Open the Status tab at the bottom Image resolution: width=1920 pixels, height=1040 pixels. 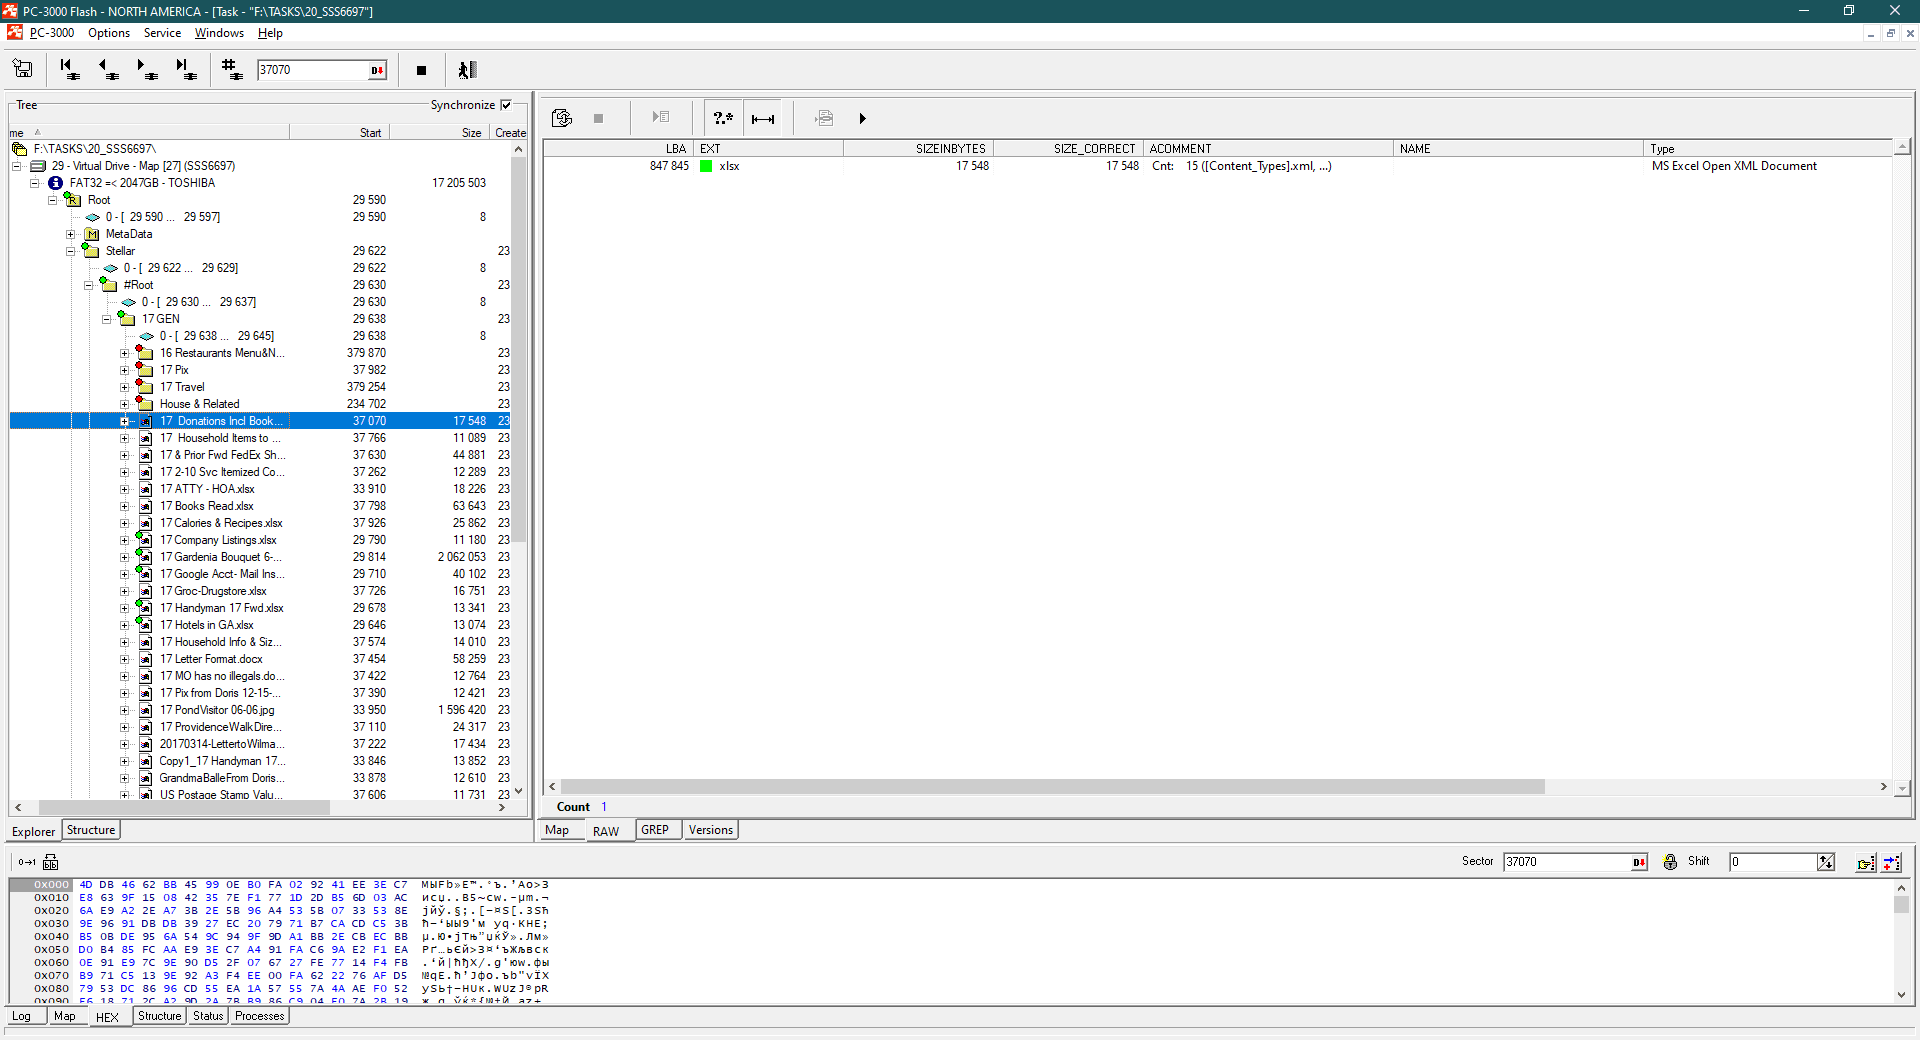click(208, 1016)
